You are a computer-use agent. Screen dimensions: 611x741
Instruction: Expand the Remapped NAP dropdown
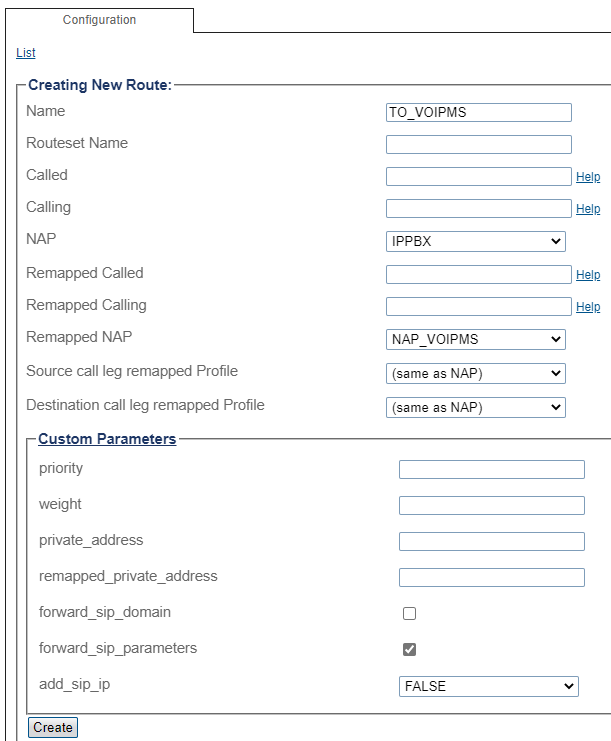[x=475, y=339]
